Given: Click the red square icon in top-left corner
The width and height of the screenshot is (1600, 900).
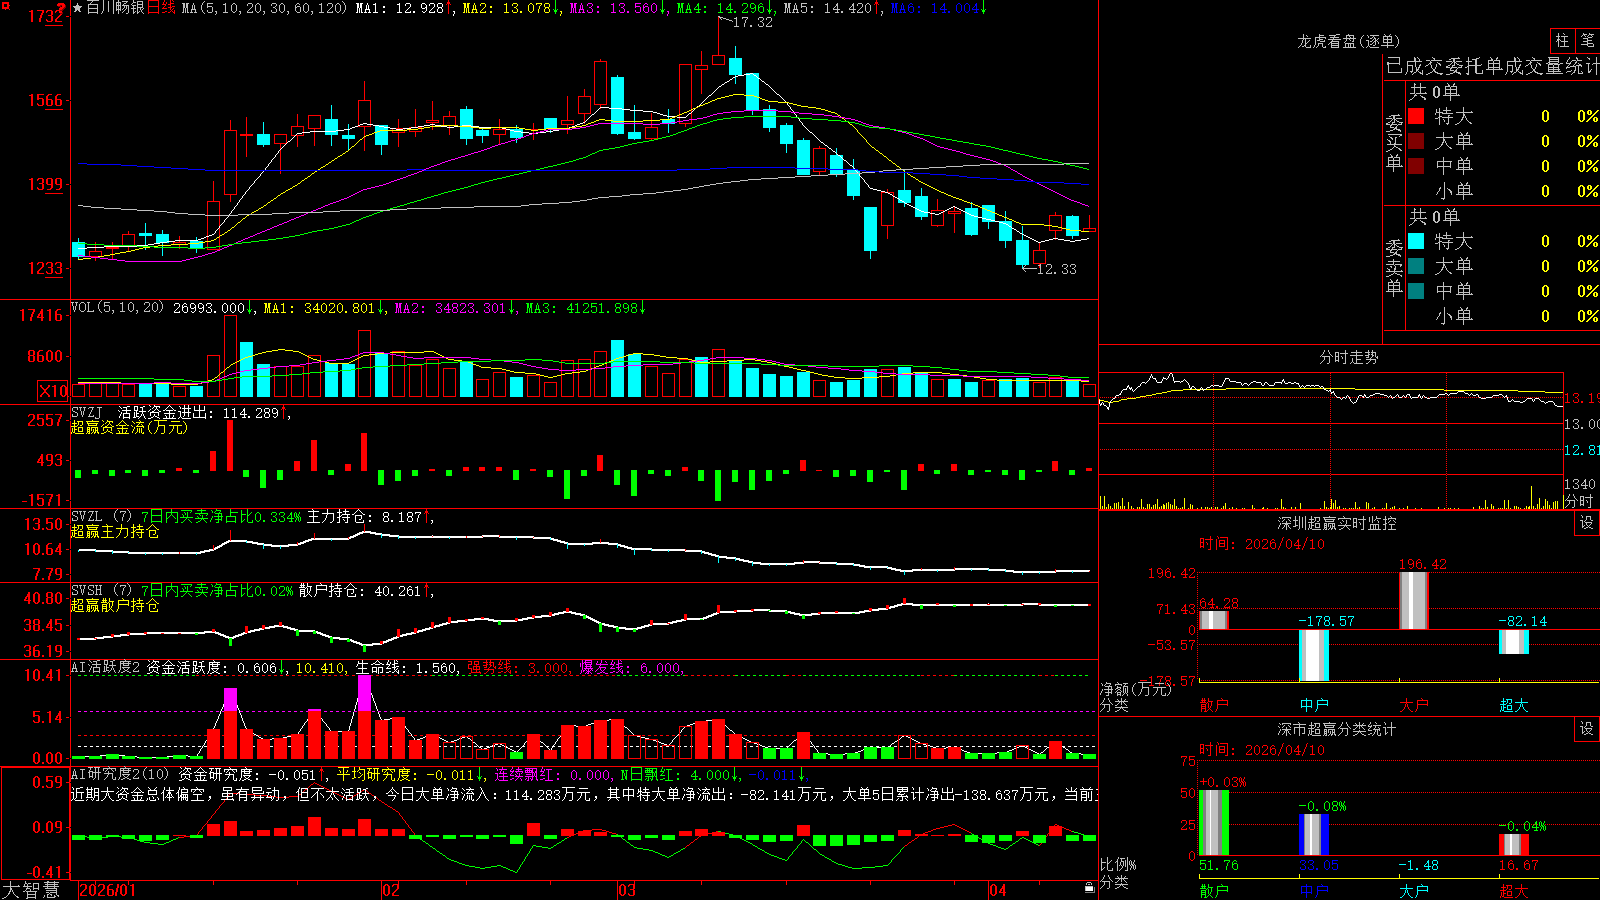Looking at the screenshot, I should pyautogui.click(x=4, y=4).
